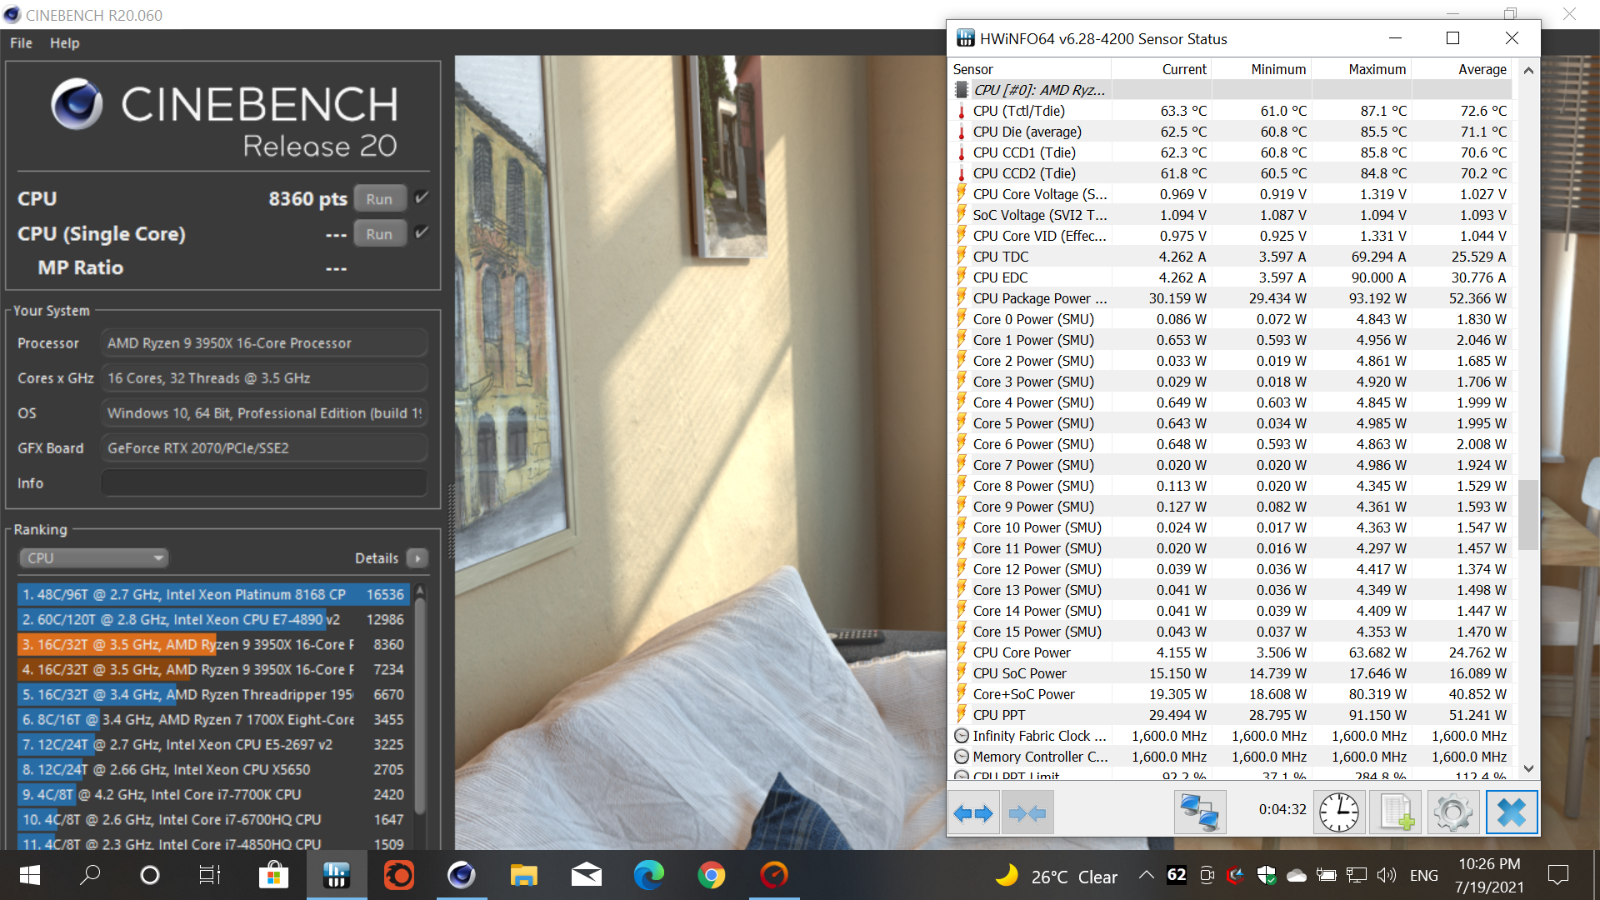
Task: Toggle the CPU (Single Core) checkbox
Action: point(422,233)
